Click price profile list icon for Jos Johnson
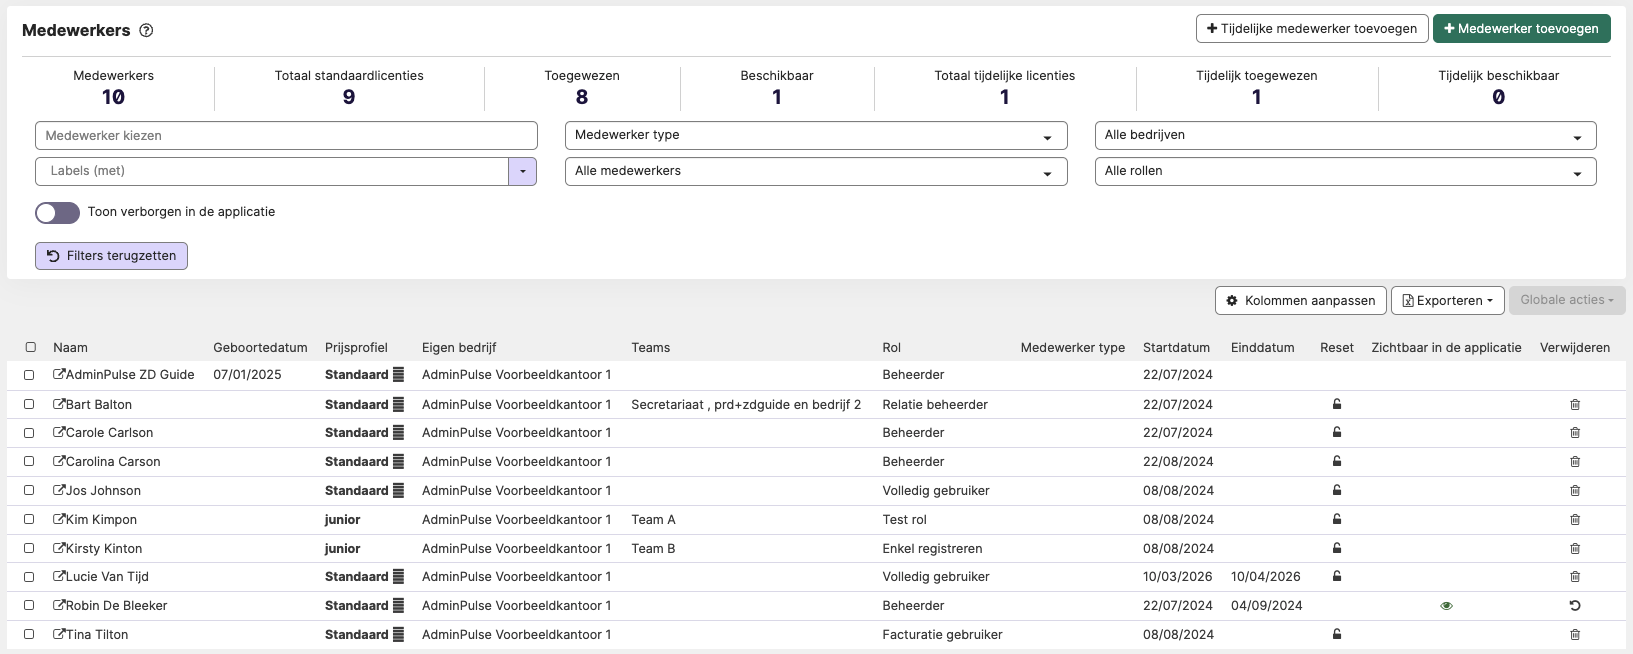Screen dimensions: 1633x654 coord(398,490)
